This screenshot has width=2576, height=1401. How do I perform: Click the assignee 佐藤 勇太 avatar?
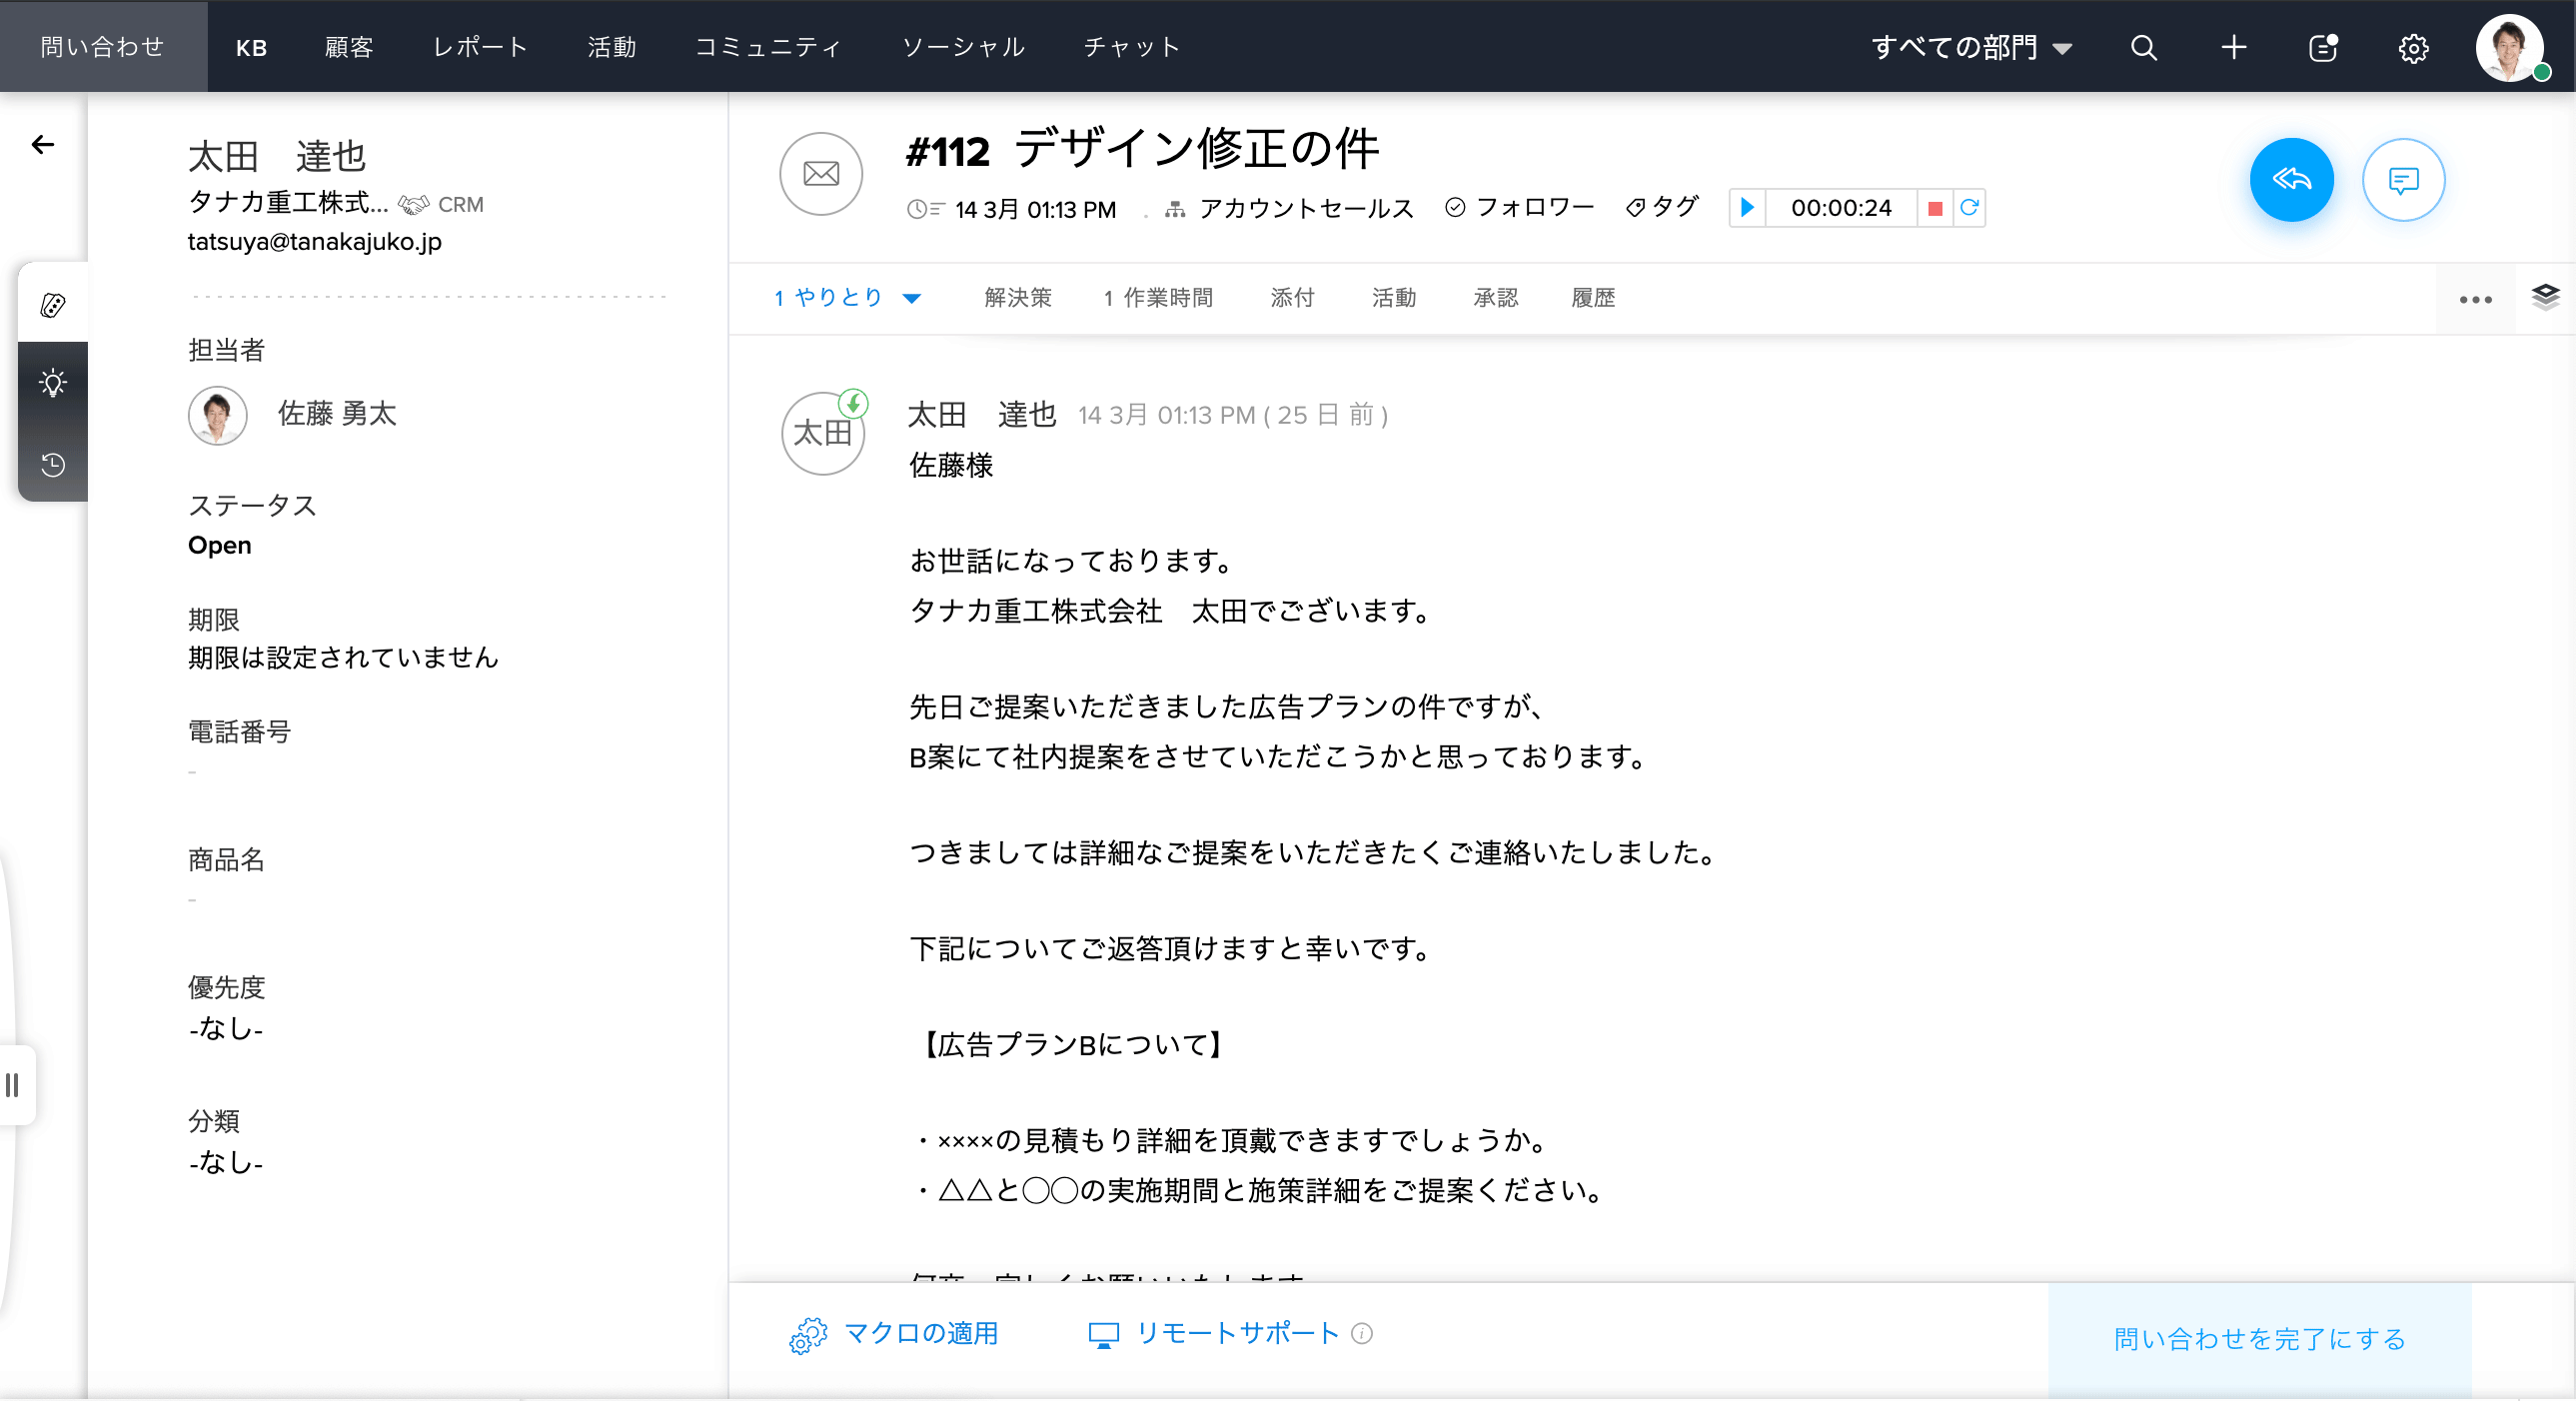tap(217, 415)
